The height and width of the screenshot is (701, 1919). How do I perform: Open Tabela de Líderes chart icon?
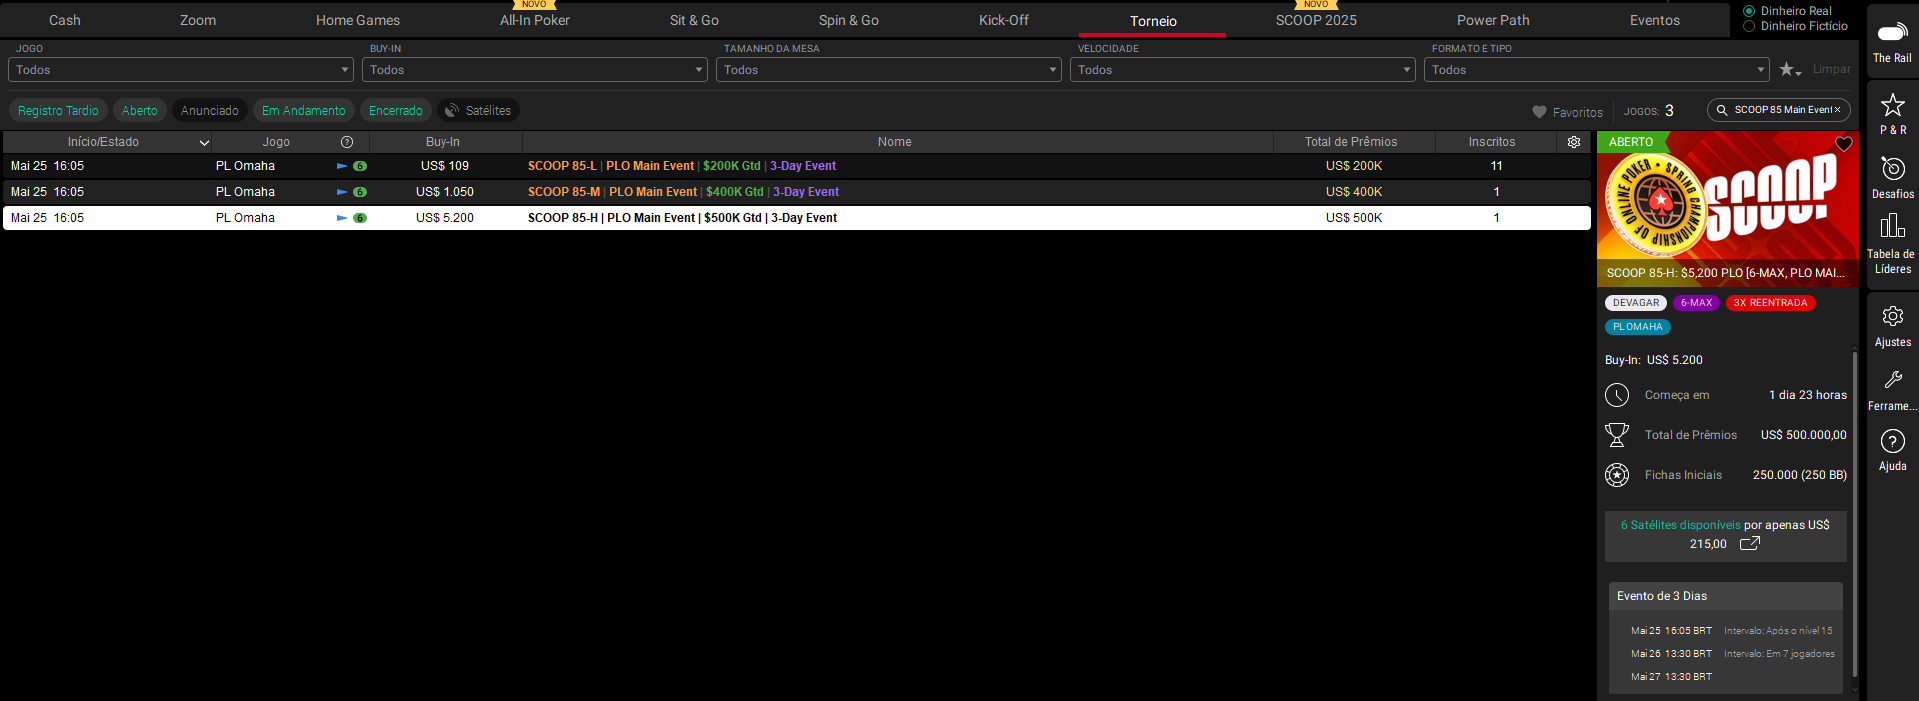pyautogui.click(x=1892, y=226)
